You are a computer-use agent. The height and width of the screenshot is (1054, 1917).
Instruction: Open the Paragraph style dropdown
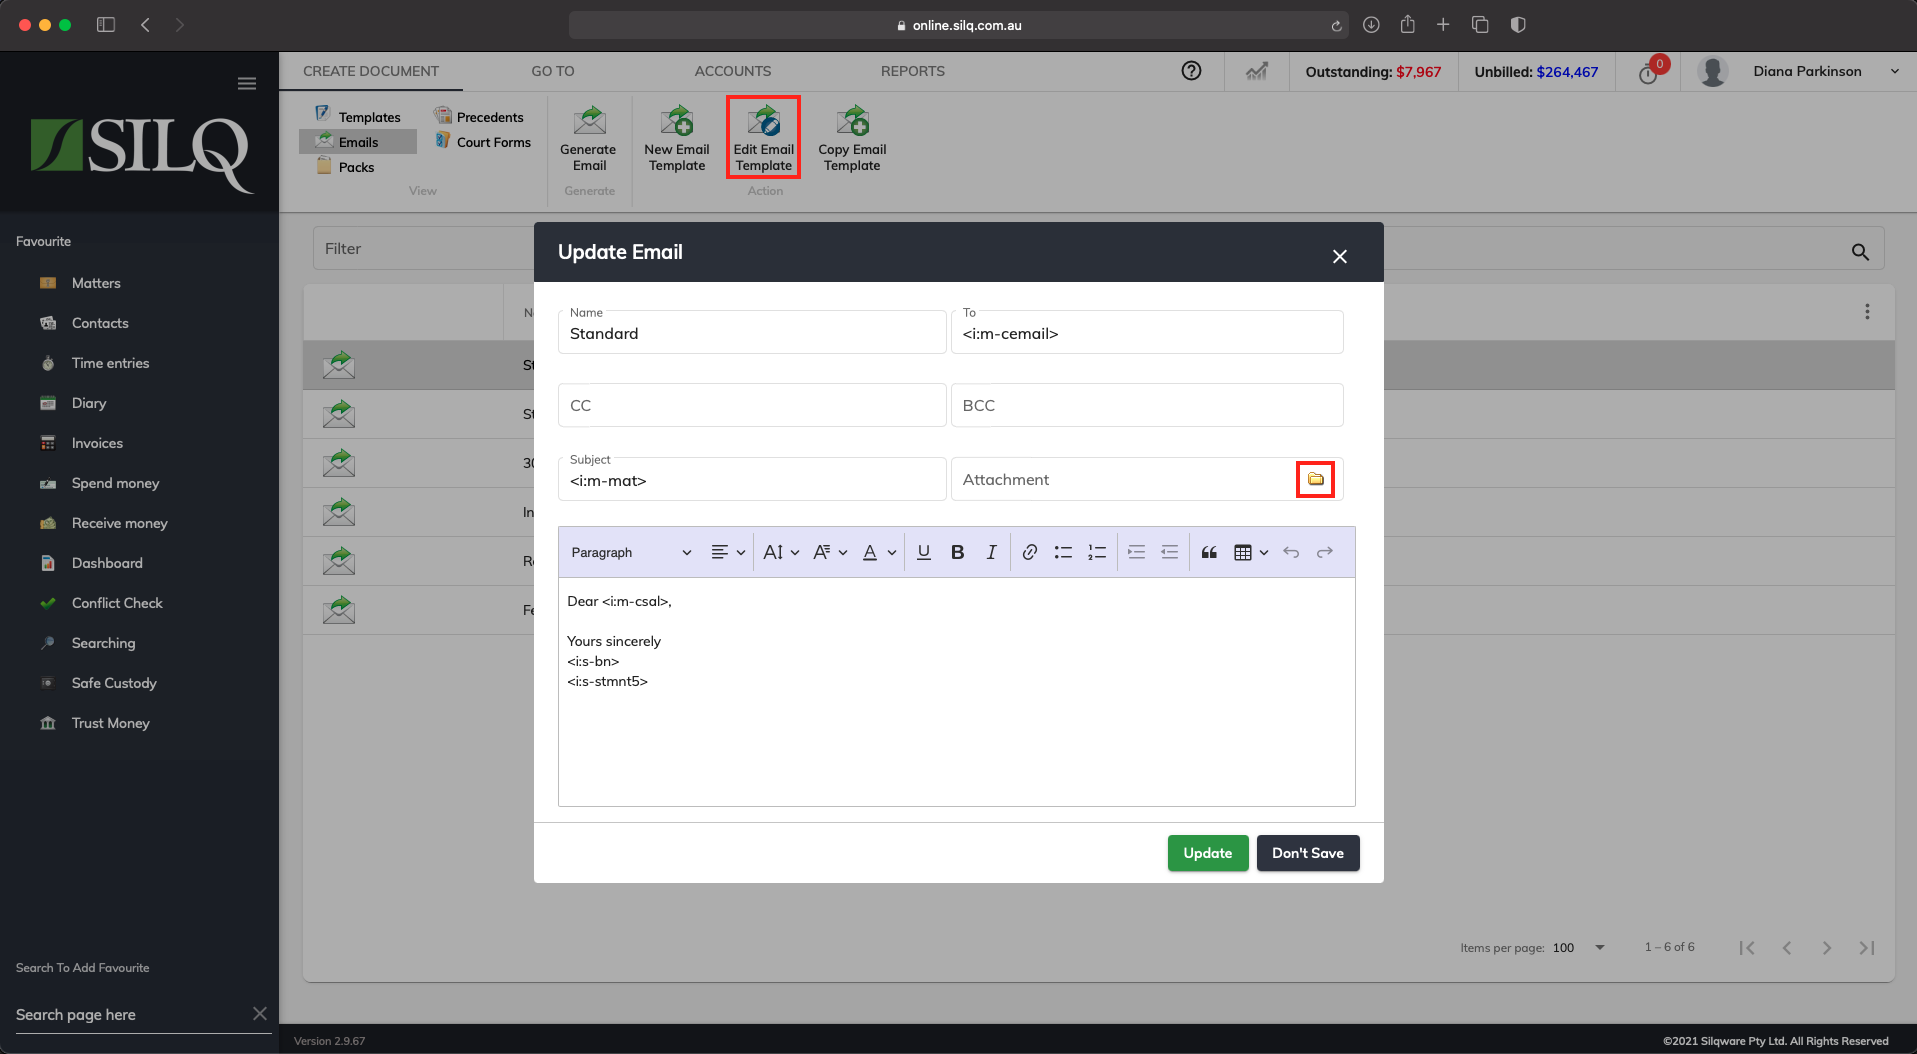pyautogui.click(x=630, y=551)
